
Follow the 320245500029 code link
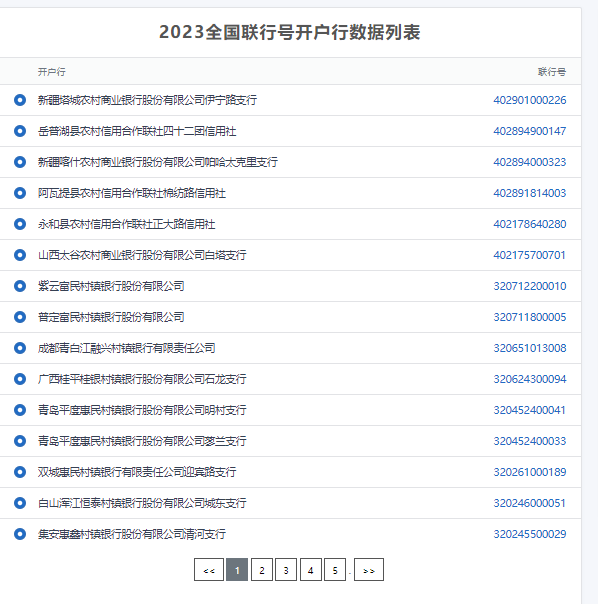click(x=530, y=534)
